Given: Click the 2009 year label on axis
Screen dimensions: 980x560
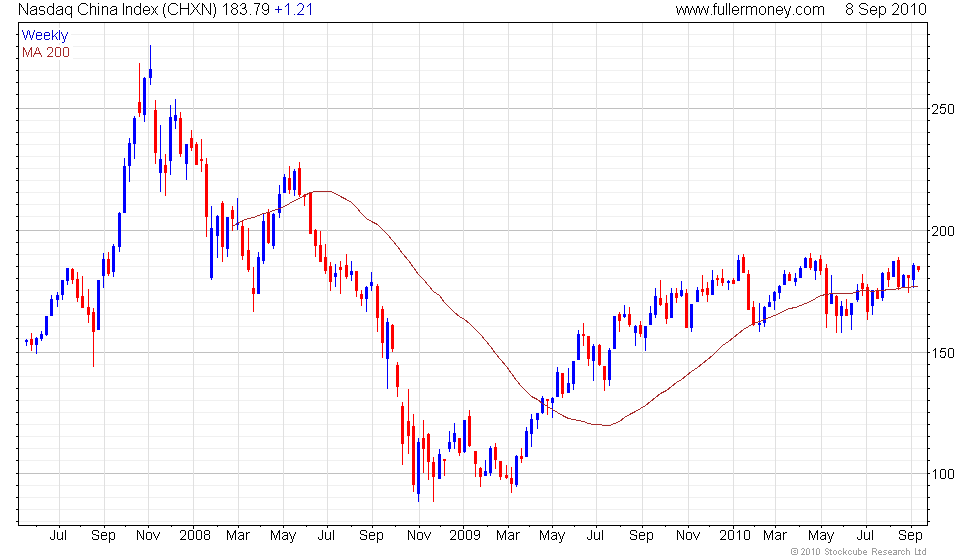Looking at the screenshot, I should coord(464,536).
